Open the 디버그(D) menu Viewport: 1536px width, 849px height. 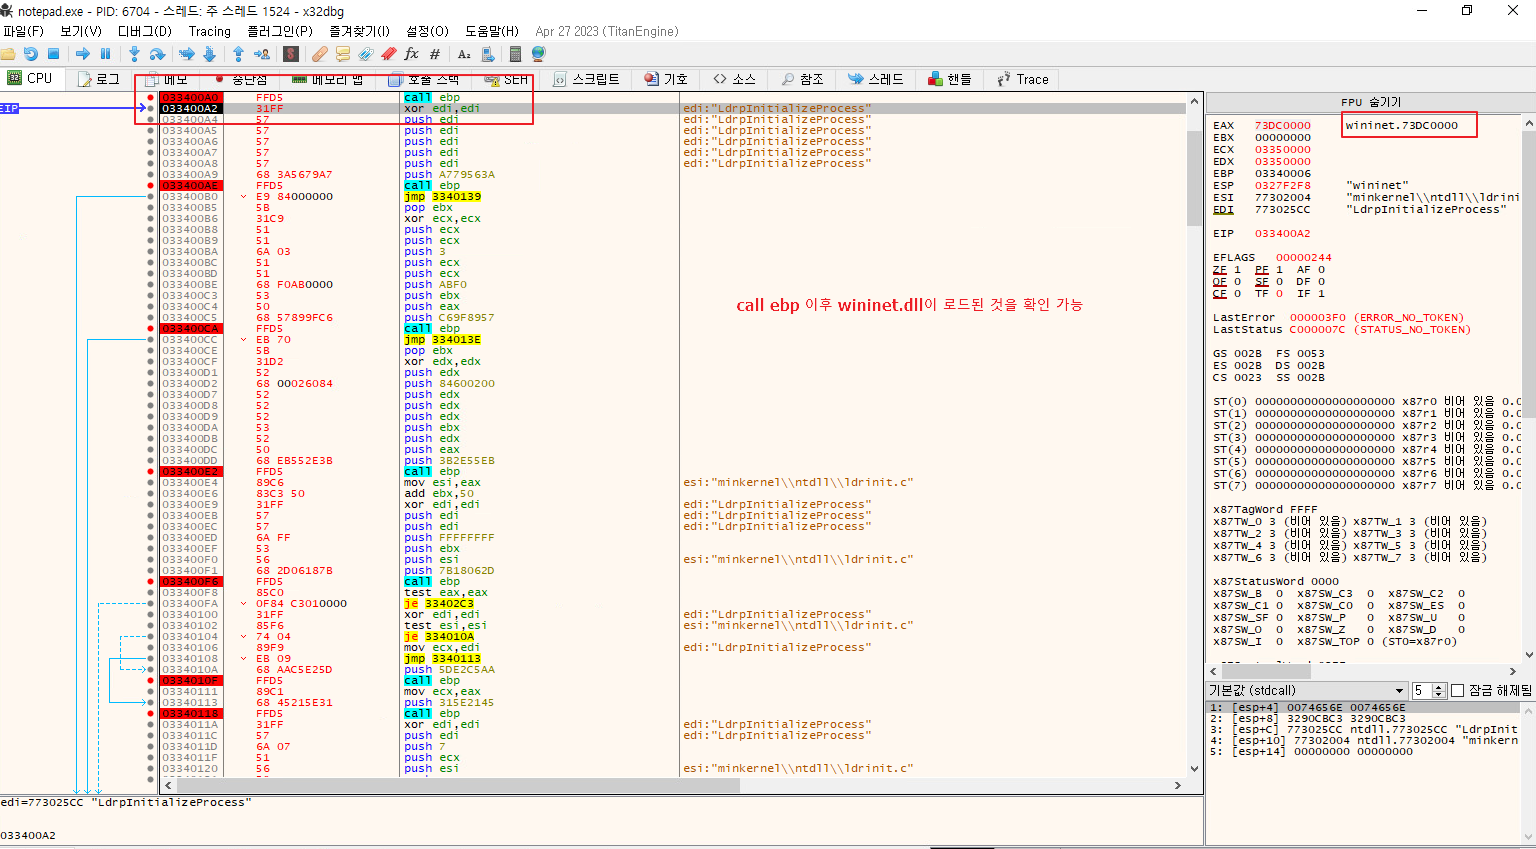coord(145,31)
